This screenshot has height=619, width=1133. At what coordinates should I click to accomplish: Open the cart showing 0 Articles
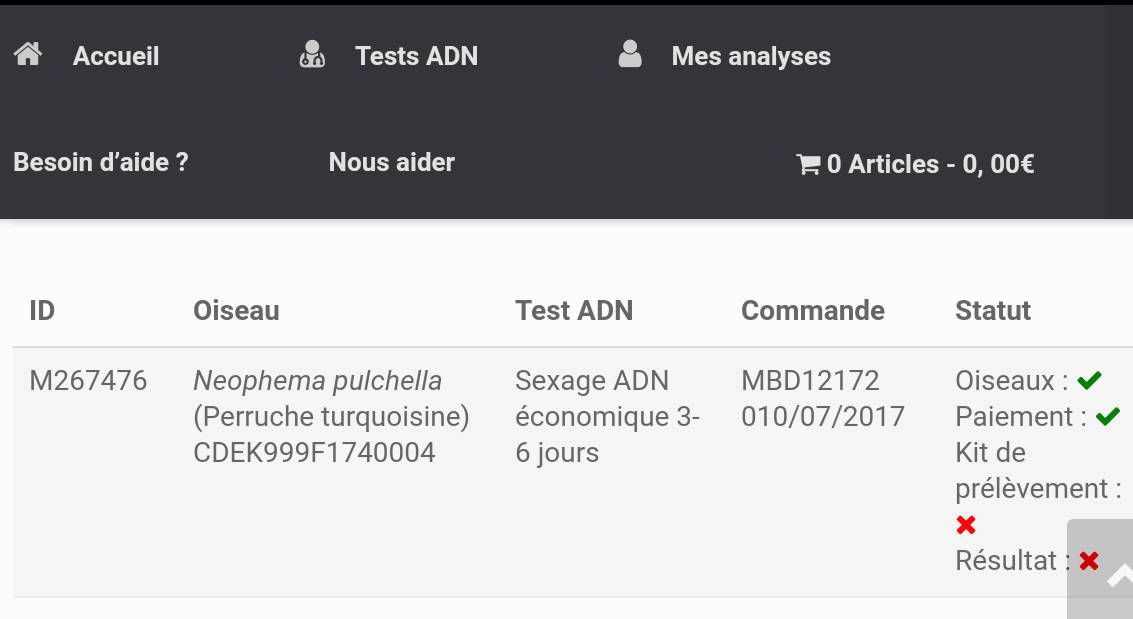point(929,163)
